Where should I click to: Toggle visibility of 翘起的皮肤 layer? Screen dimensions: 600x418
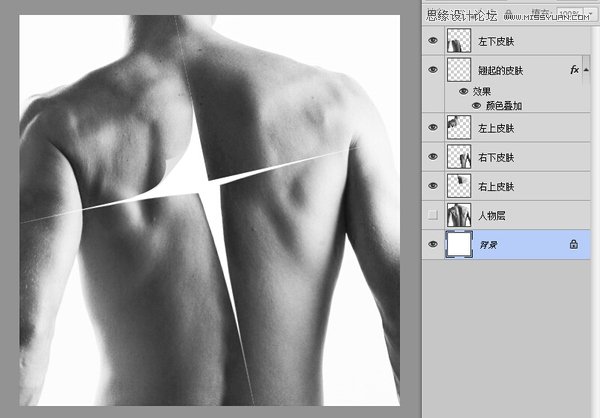pyautogui.click(x=432, y=70)
